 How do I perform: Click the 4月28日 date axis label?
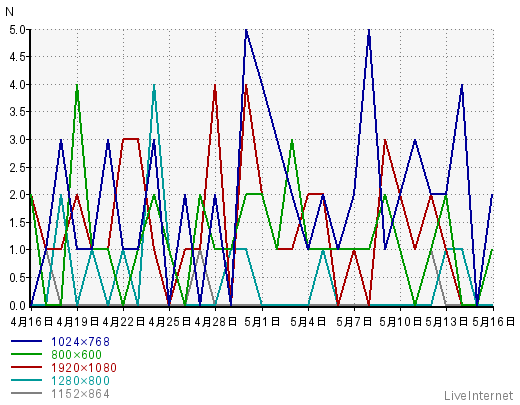click(x=215, y=322)
